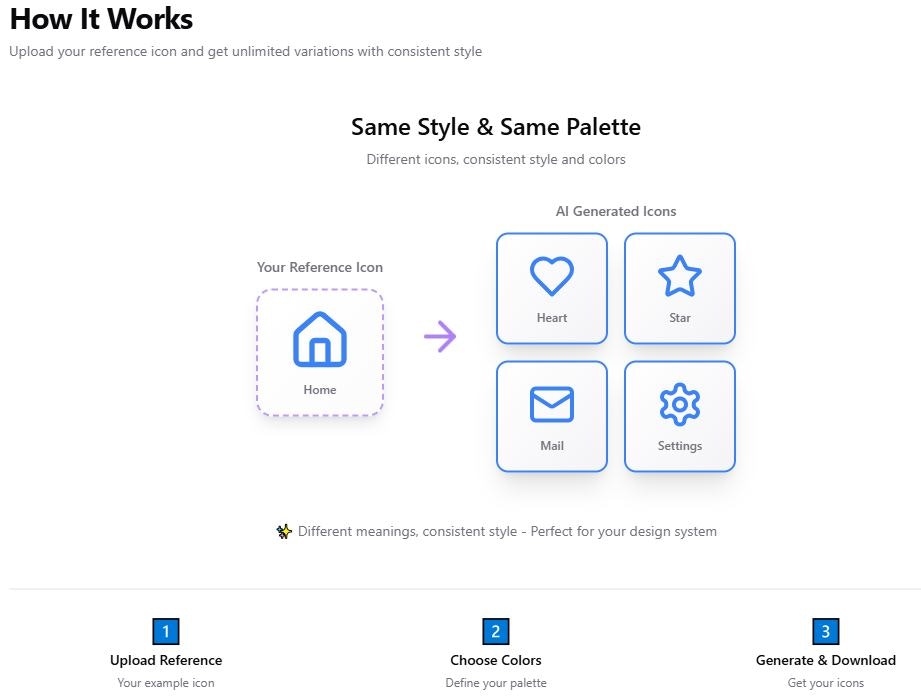Click the step 2 numbered badge

coord(495,632)
